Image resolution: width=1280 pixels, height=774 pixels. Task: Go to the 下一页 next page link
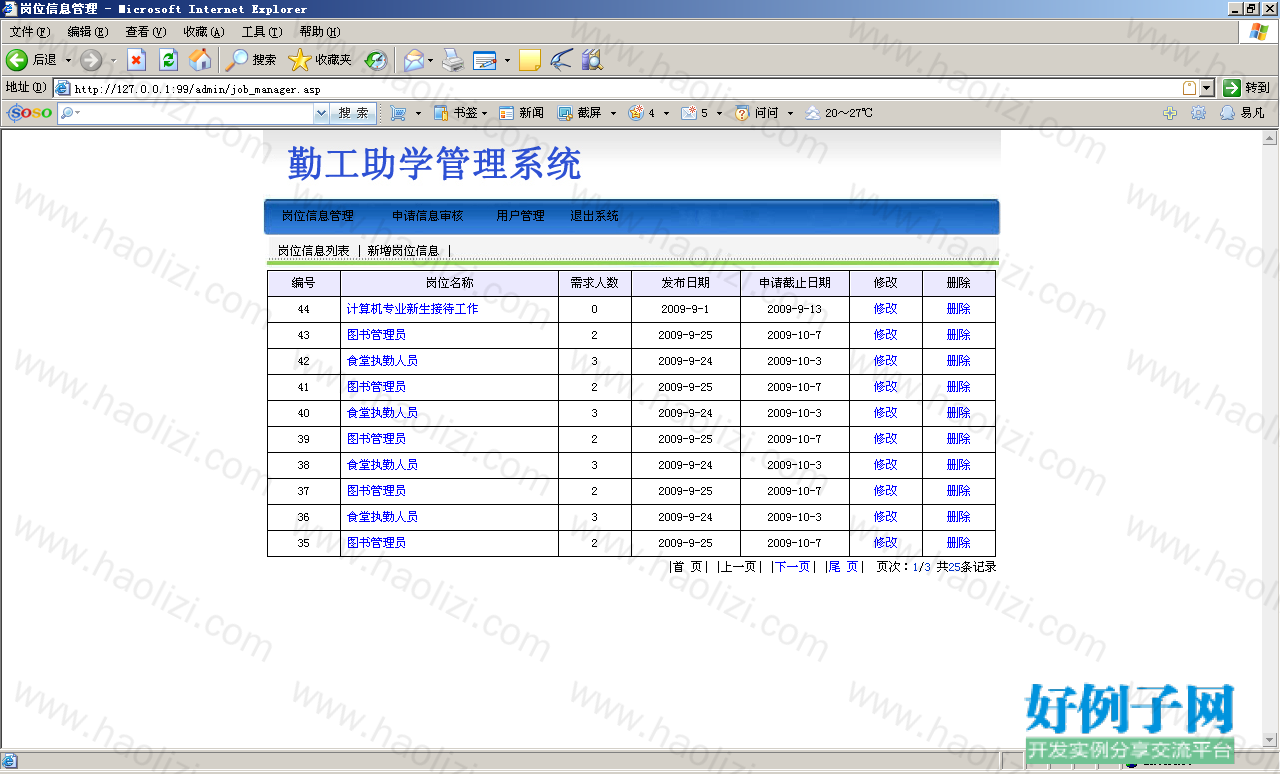pyautogui.click(x=793, y=567)
